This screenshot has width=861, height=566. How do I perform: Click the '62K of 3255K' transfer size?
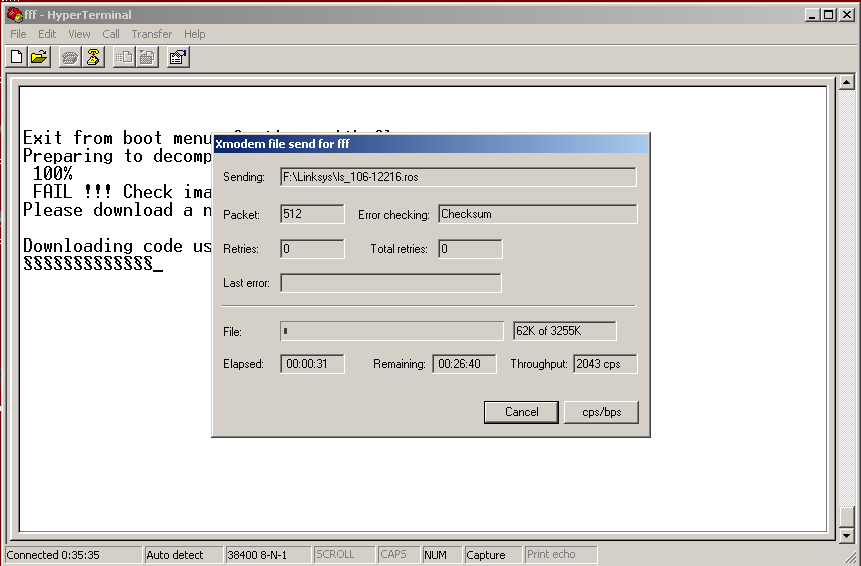click(x=564, y=331)
